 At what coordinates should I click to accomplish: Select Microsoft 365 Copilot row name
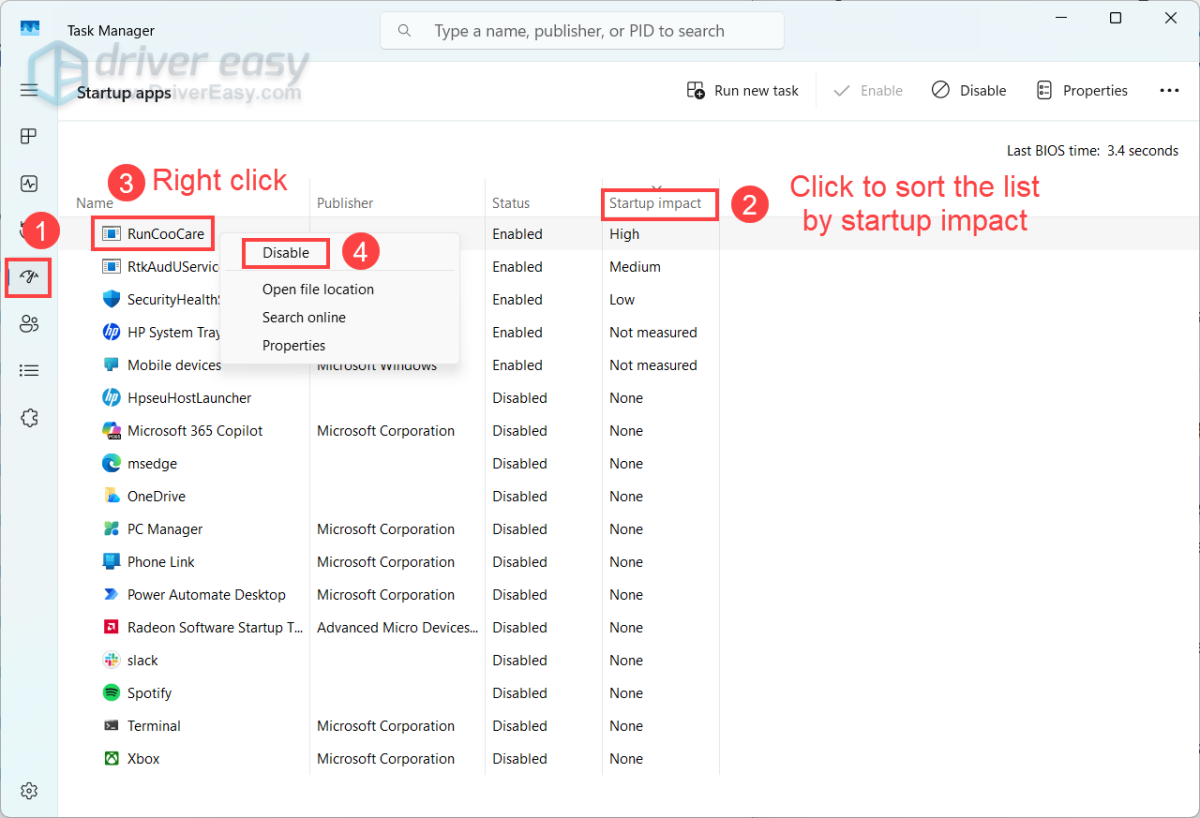(195, 431)
